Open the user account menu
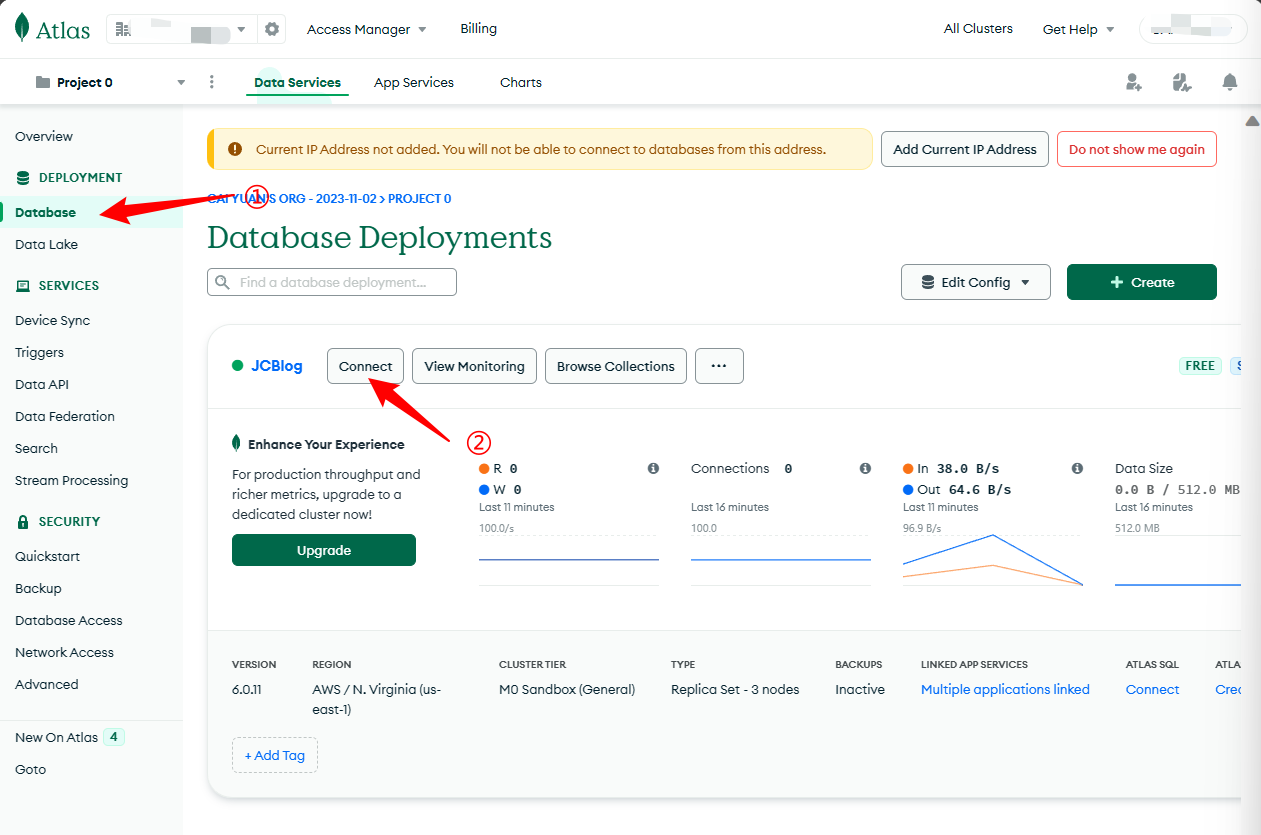The image size is (1261, 835). [1193, 29]
